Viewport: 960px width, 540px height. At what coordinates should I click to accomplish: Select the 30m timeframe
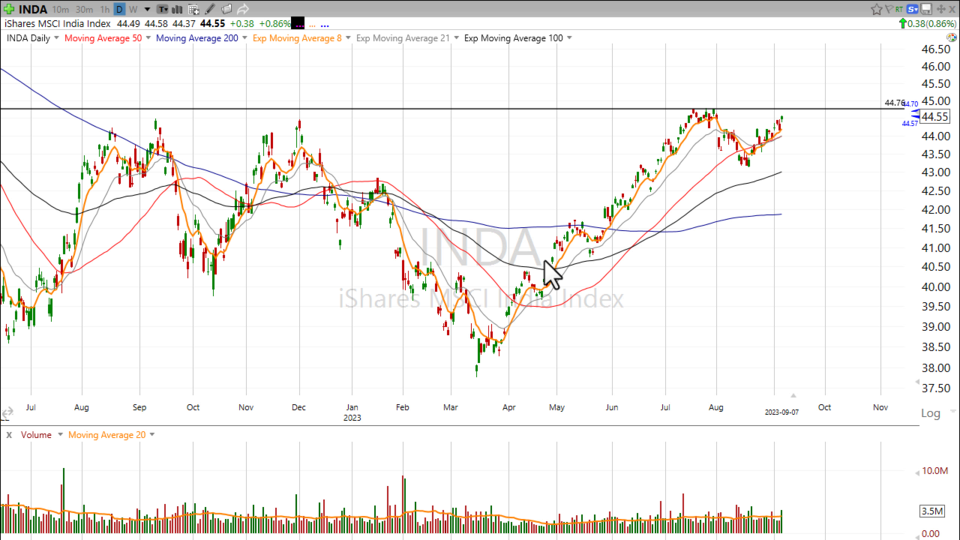84,9
